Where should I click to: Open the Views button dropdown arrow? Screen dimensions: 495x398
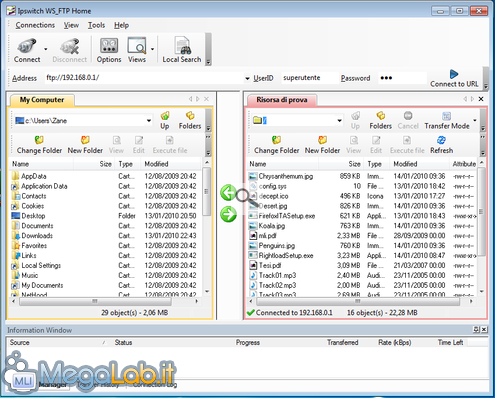pyautogui.click(x=152, y=49)
